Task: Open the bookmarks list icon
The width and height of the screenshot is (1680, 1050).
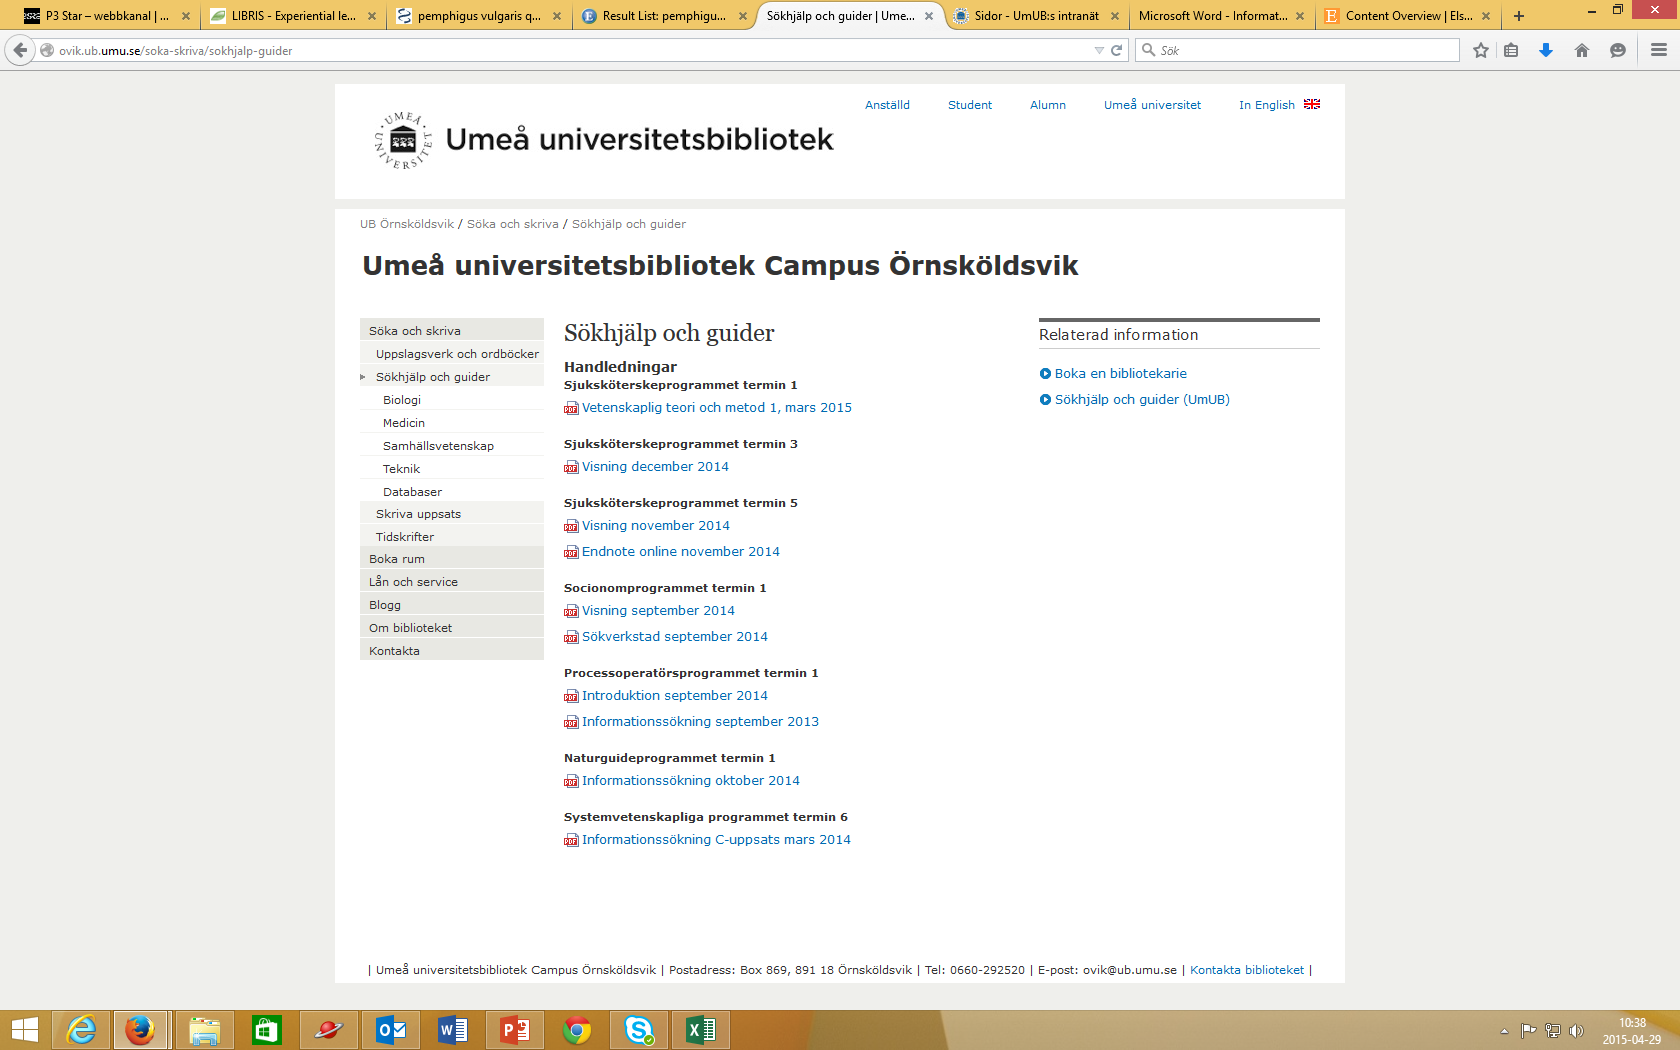Action: pyautogui.click(x=1511, y=50)
